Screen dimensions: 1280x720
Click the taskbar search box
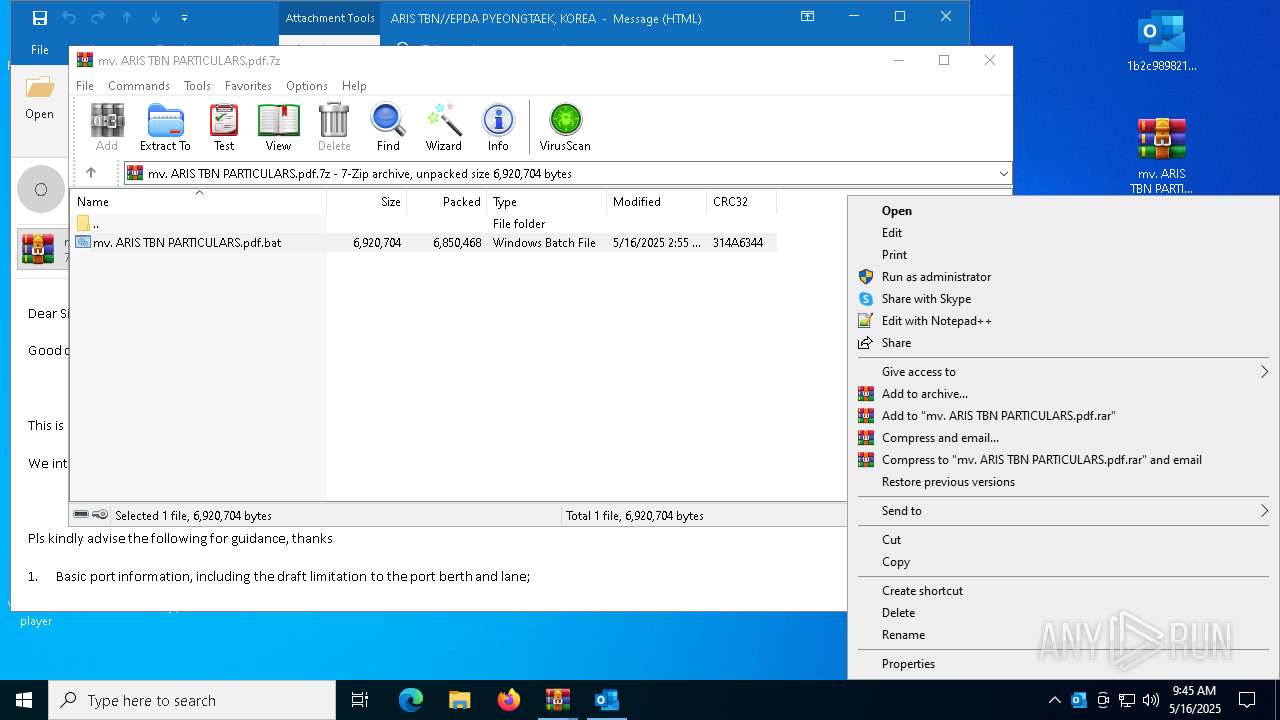(x=192, y=700)
